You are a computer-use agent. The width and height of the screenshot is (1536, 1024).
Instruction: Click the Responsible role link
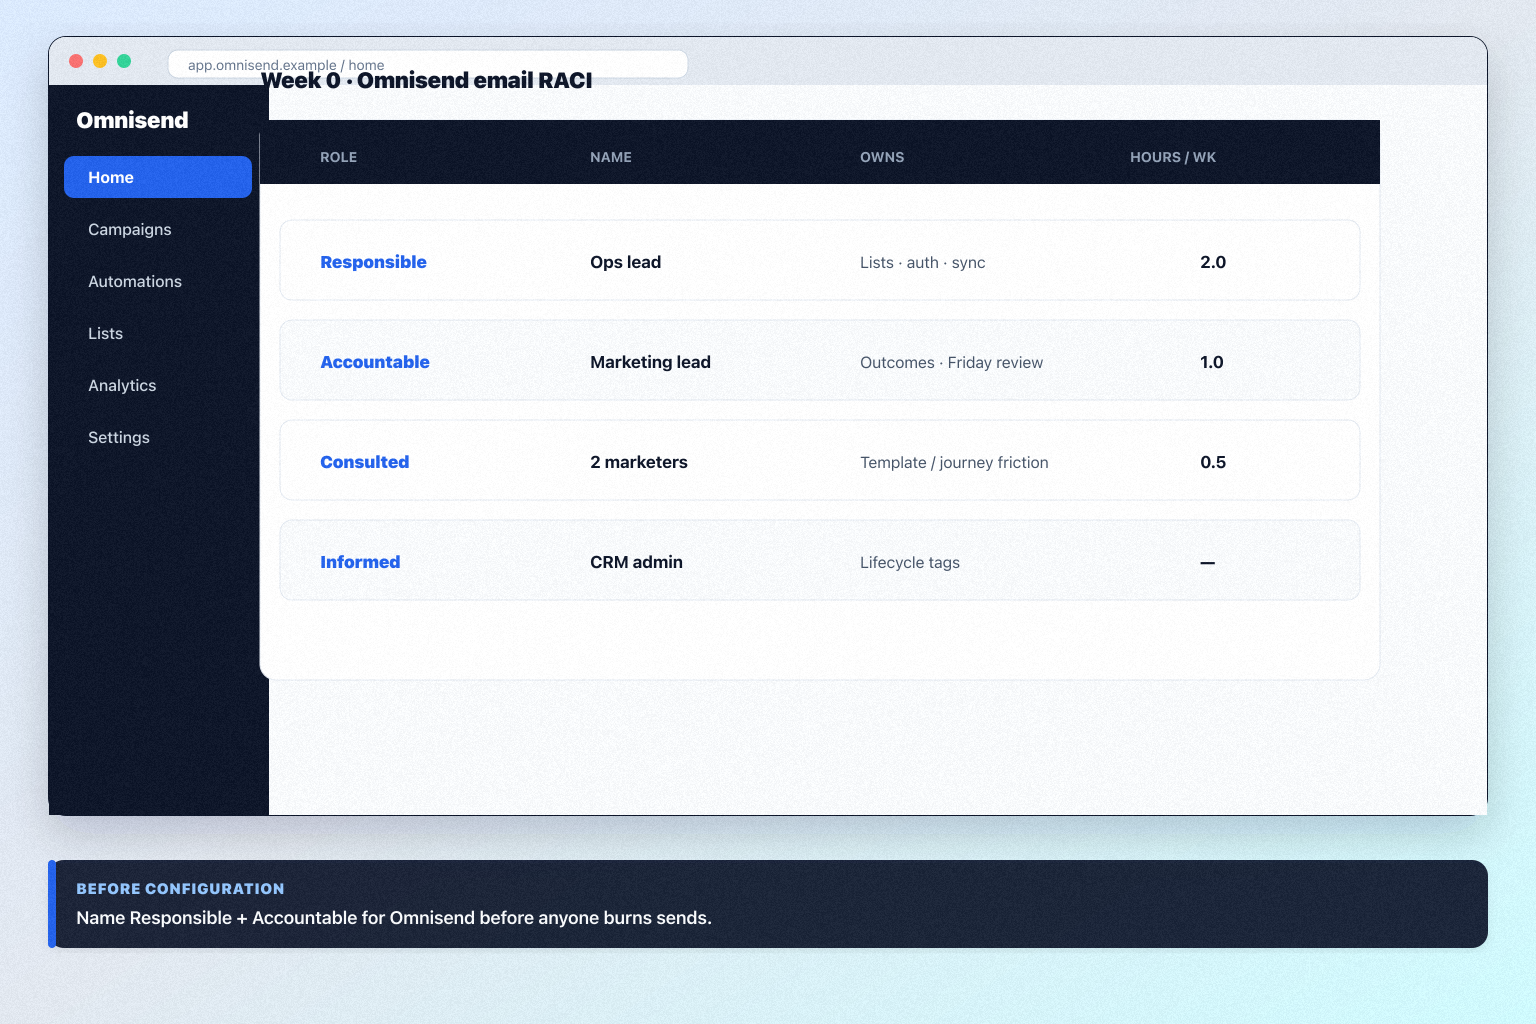373,262
